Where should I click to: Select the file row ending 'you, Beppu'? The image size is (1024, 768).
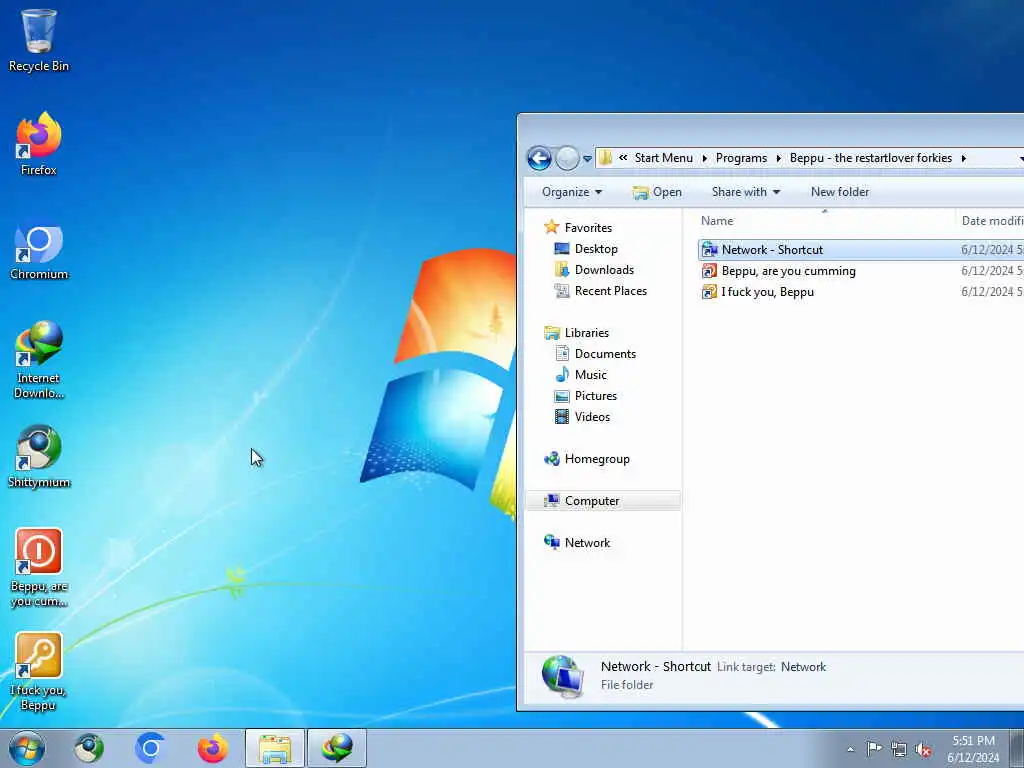click(861, 291)
